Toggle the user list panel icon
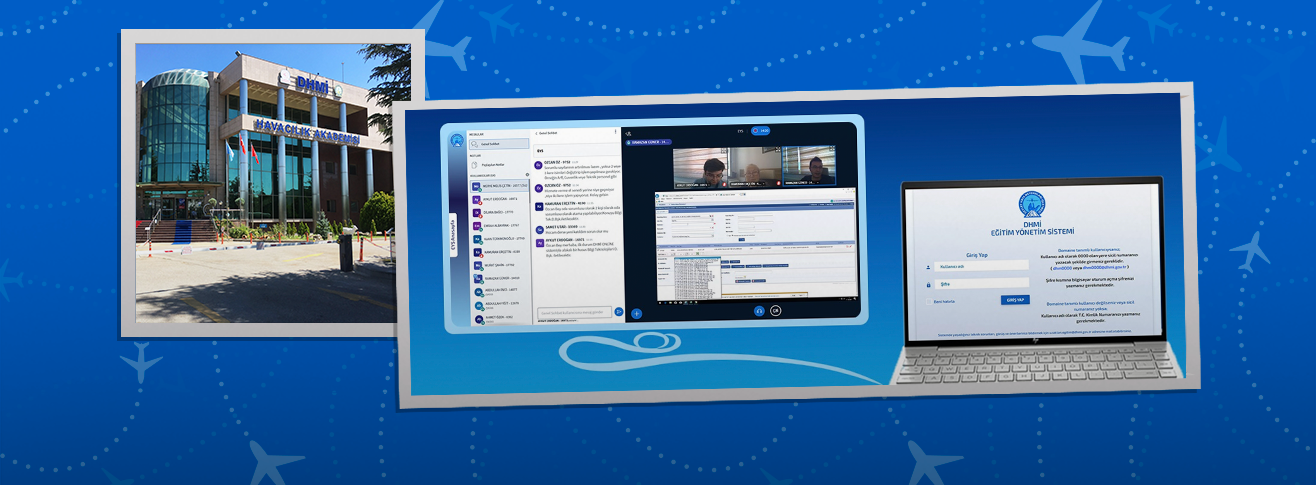Screen dimensions: 1316x485 pos(628,134)
